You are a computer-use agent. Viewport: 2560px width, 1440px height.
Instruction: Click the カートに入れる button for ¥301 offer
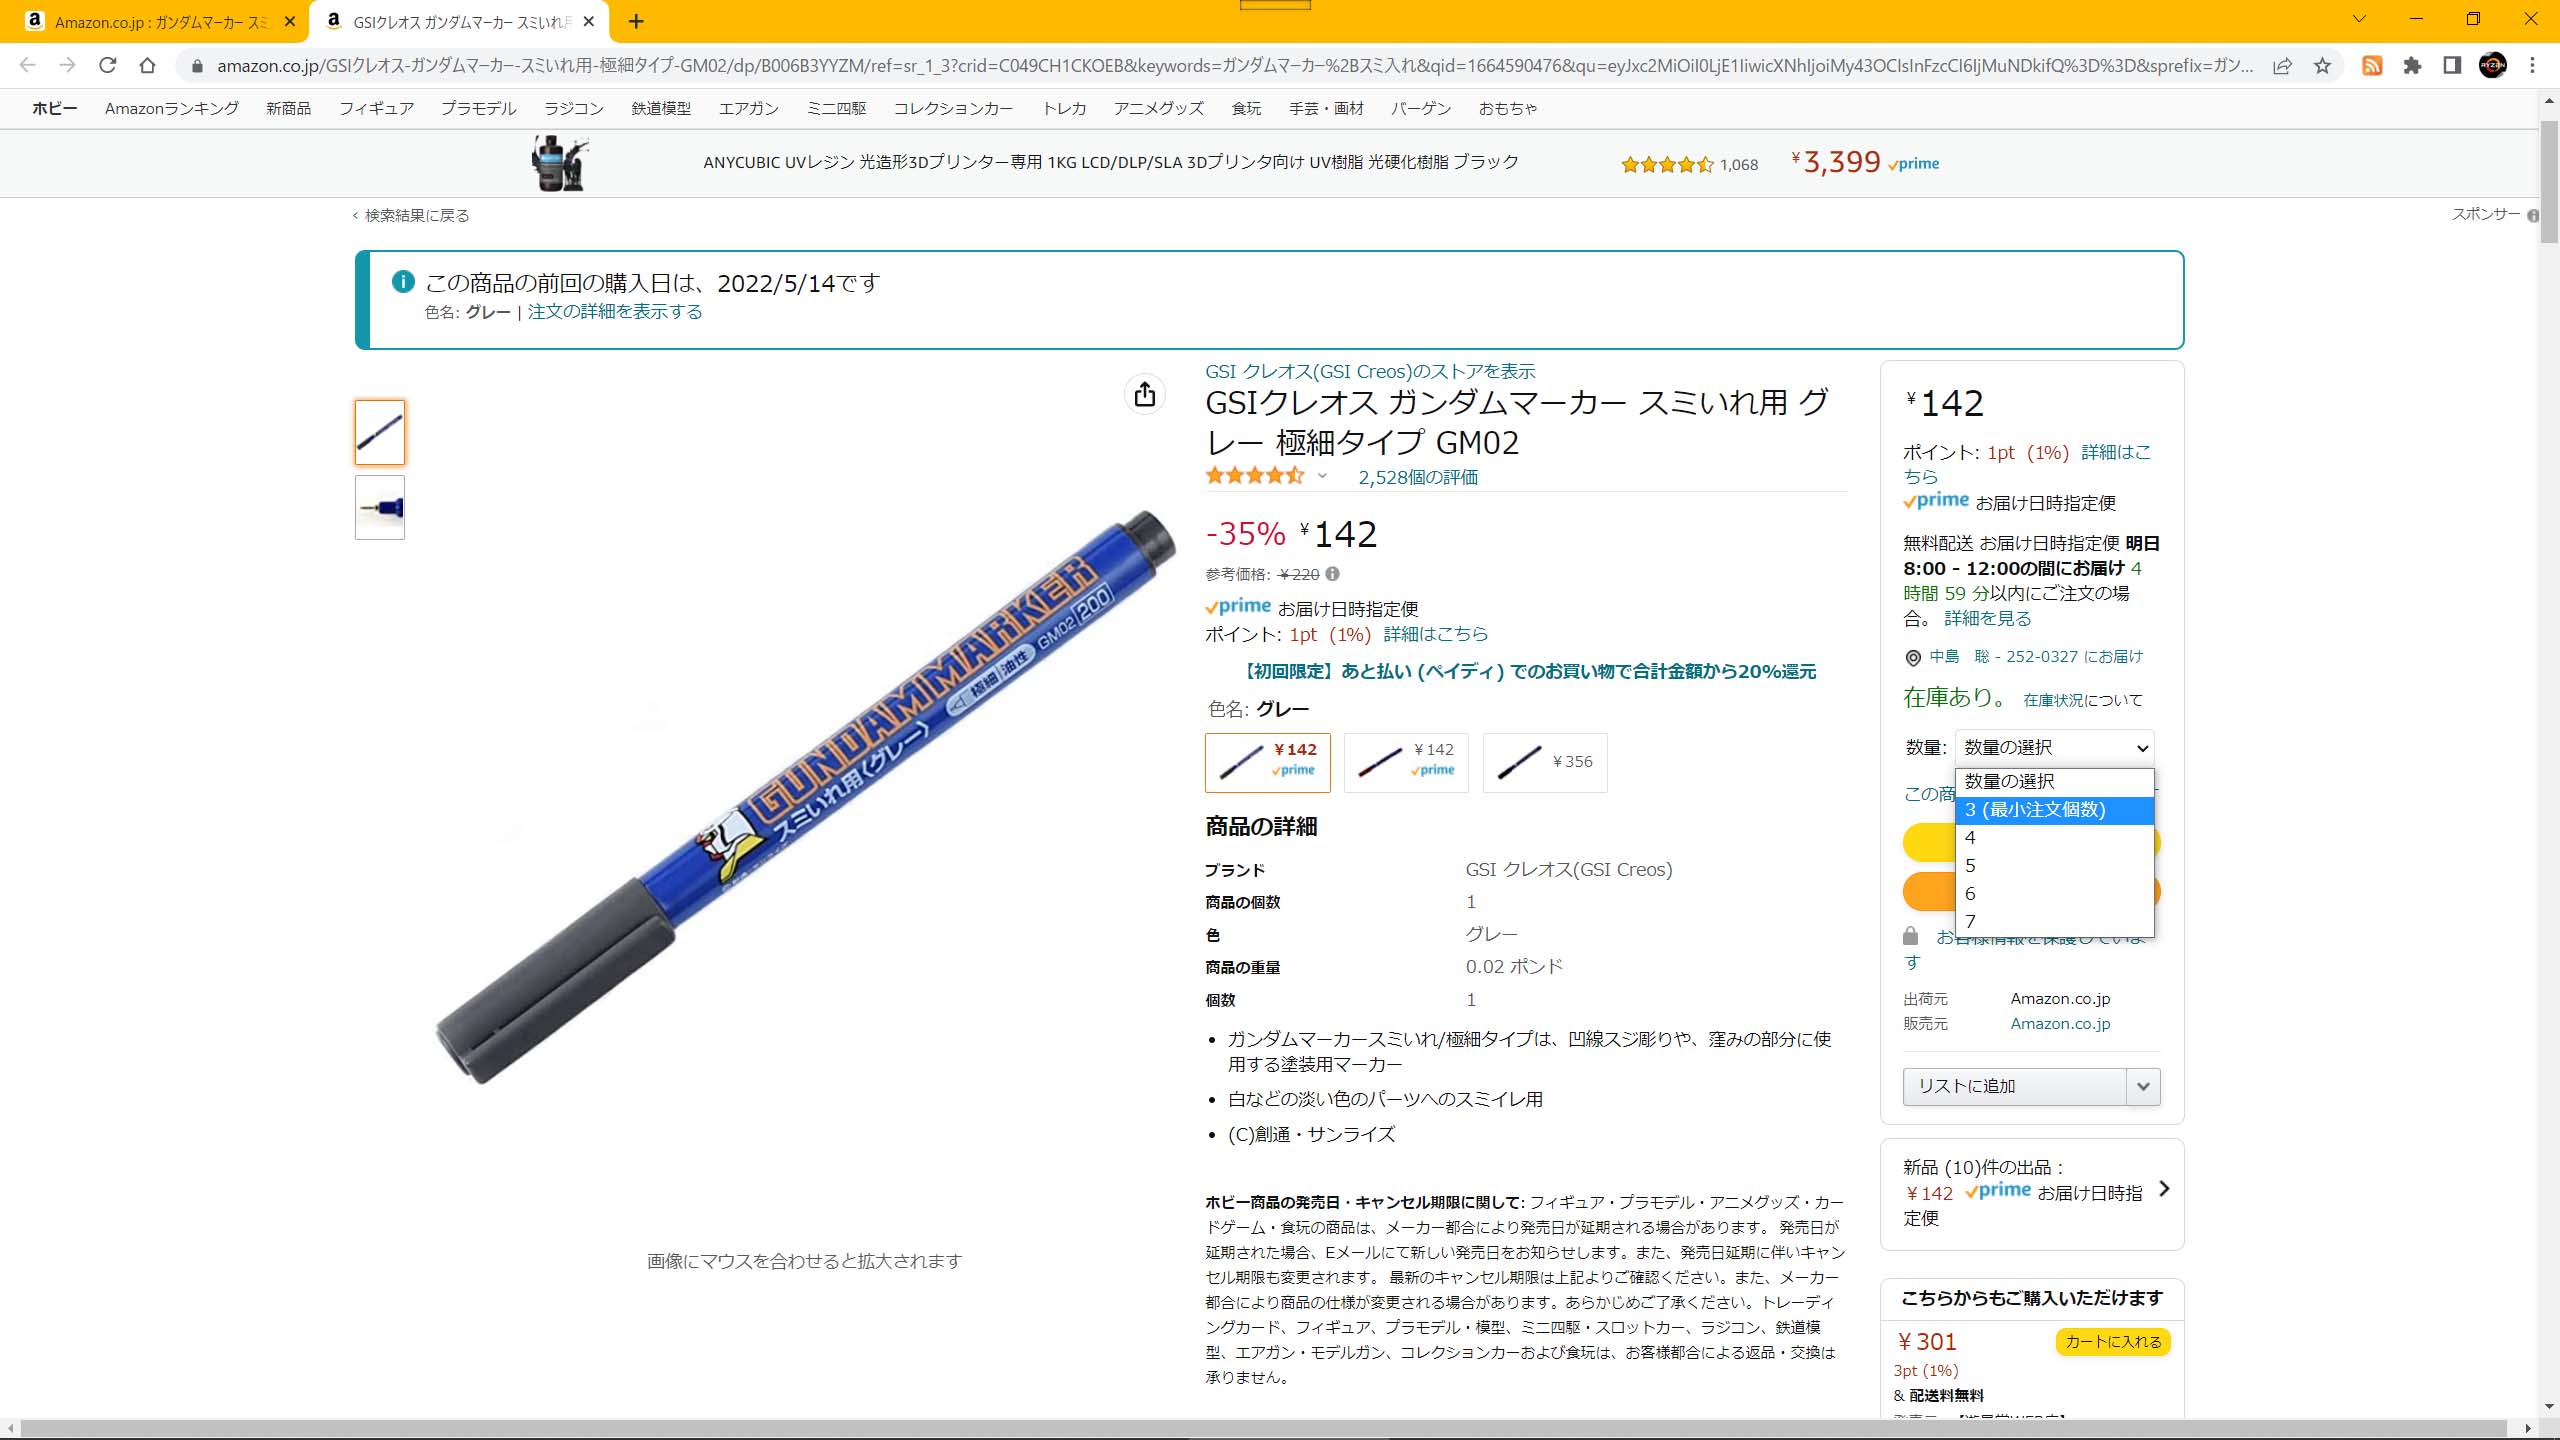(x=2112, y=1341)
